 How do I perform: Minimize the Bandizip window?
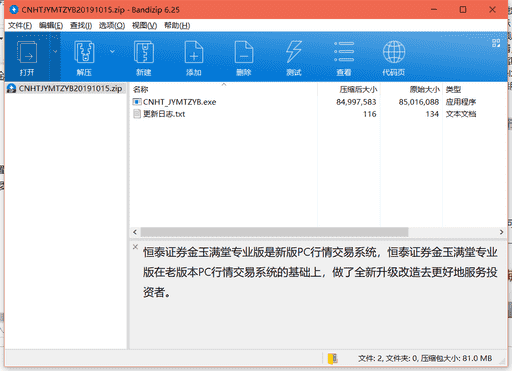tap(434, 9)
